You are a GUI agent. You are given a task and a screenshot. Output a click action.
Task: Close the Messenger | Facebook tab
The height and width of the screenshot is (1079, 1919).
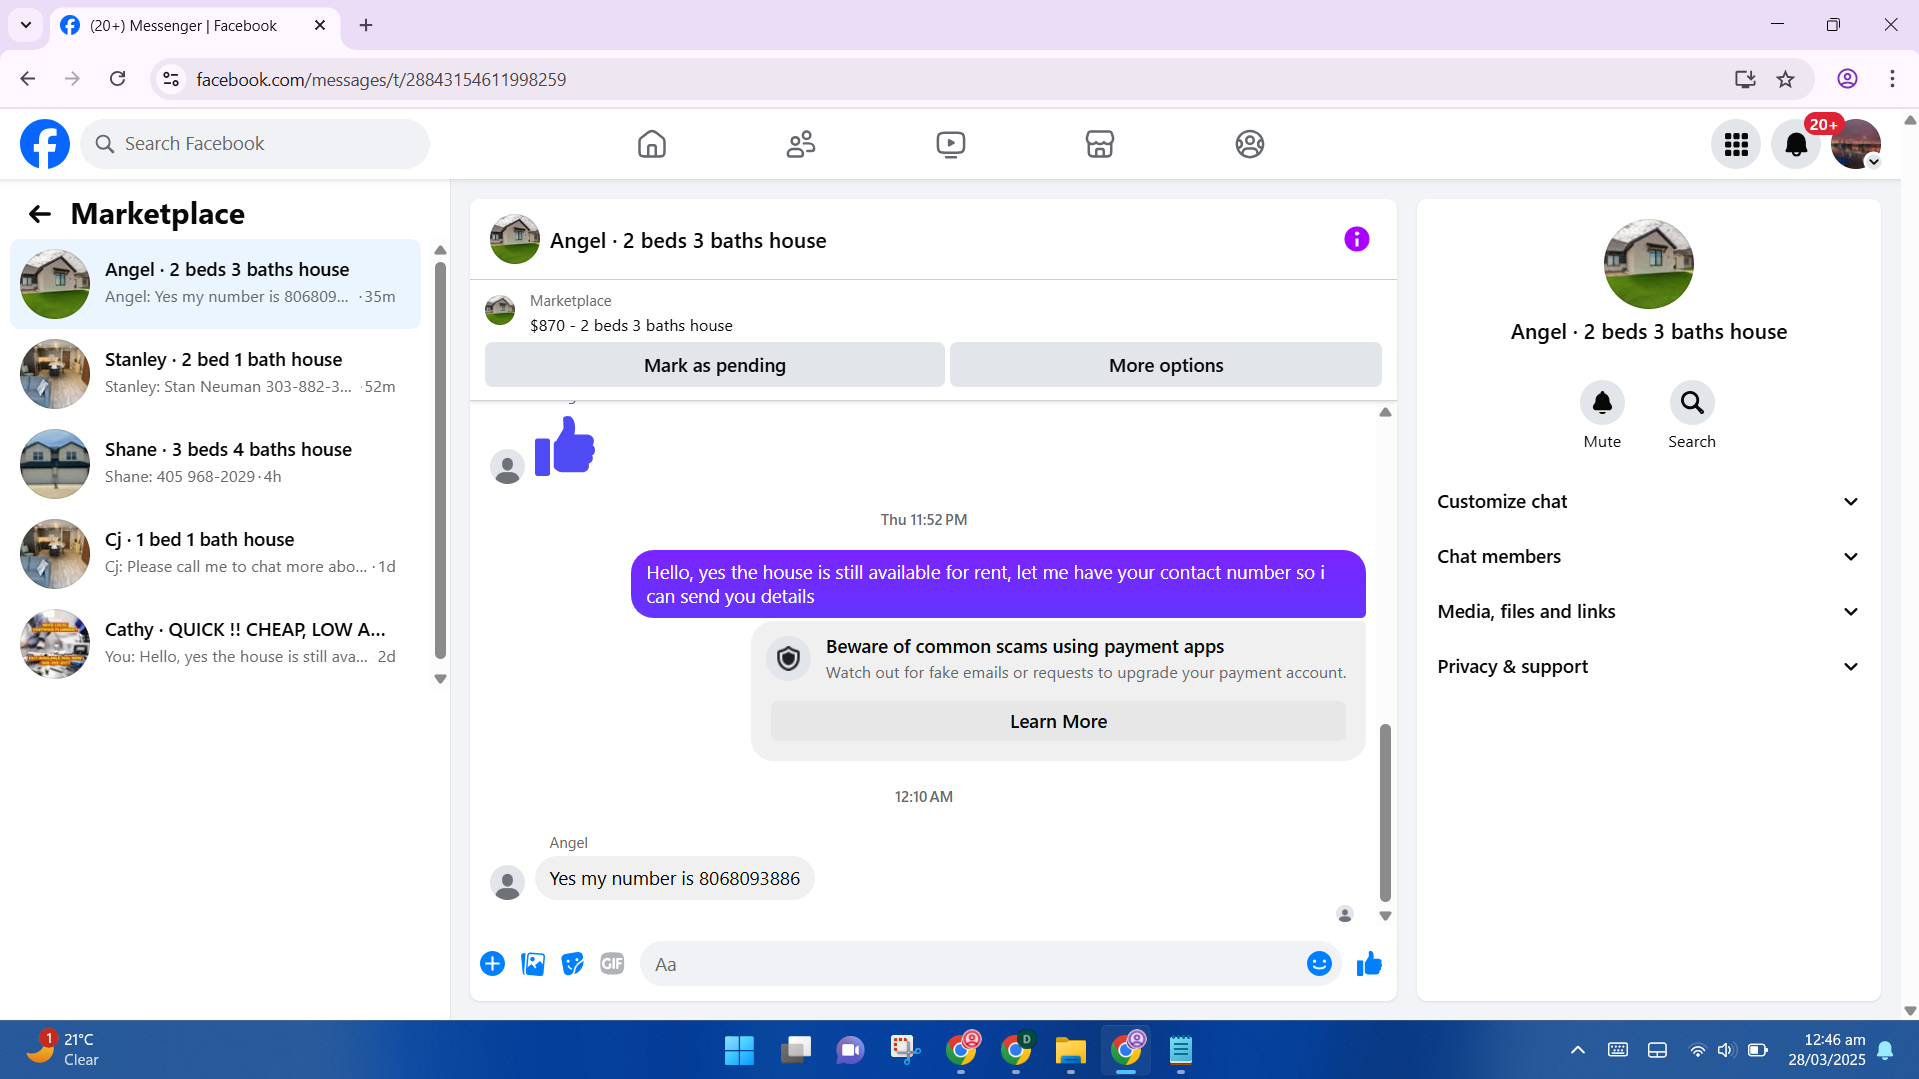tap(320, 25)
